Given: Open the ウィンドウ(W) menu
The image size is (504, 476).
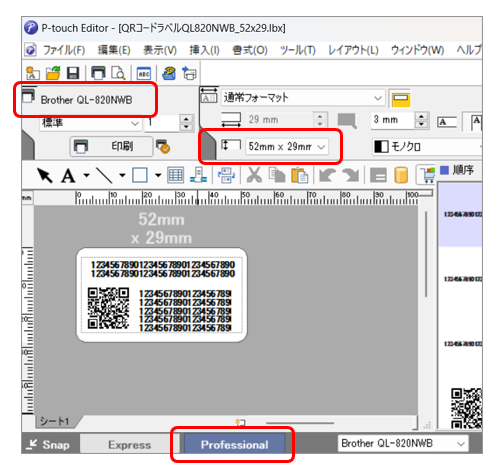Looking at the screenshot, I should (417, 50).
